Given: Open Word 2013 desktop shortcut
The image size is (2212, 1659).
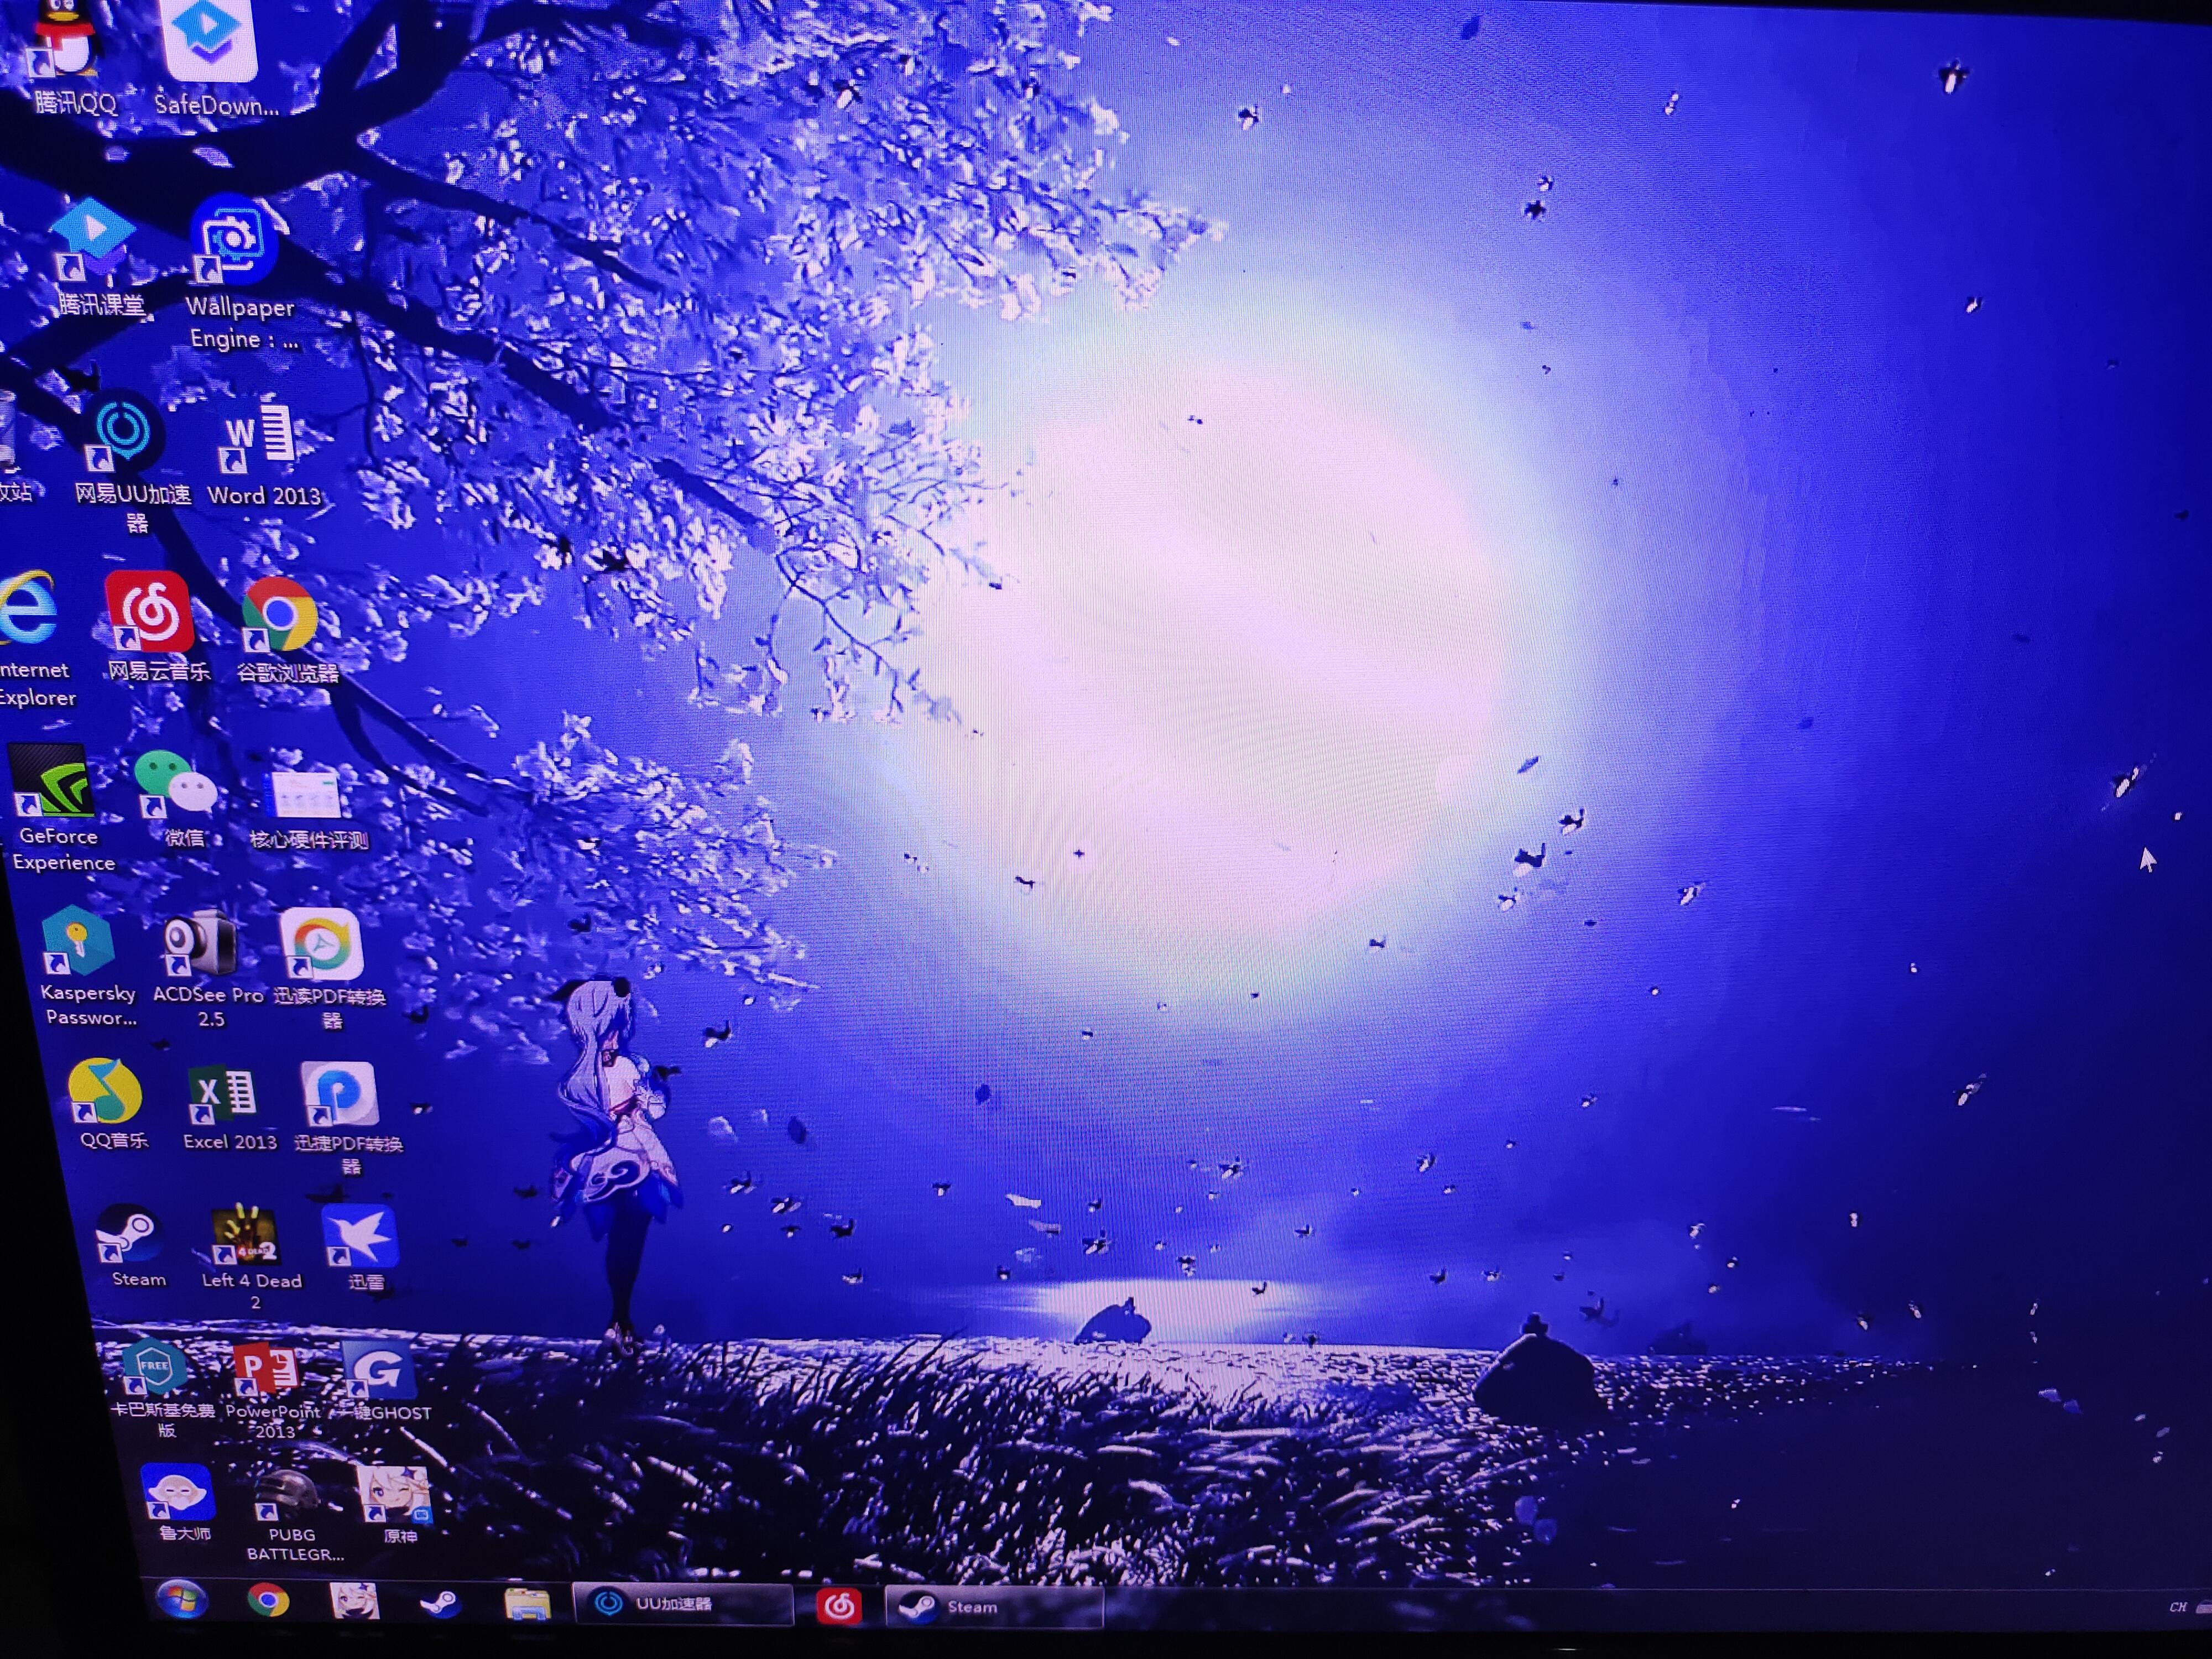Looking at the screenshot, I should pyautogui.click(x=258, y=437).
